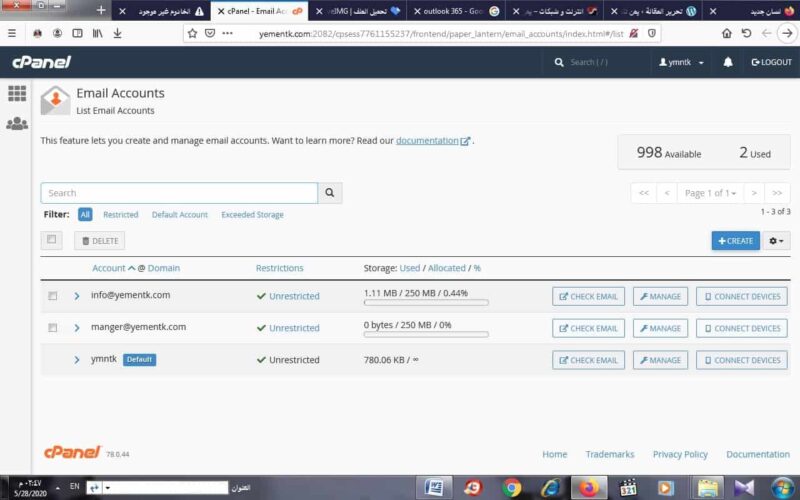Open the cPanel home grid icon

[17, 93]
